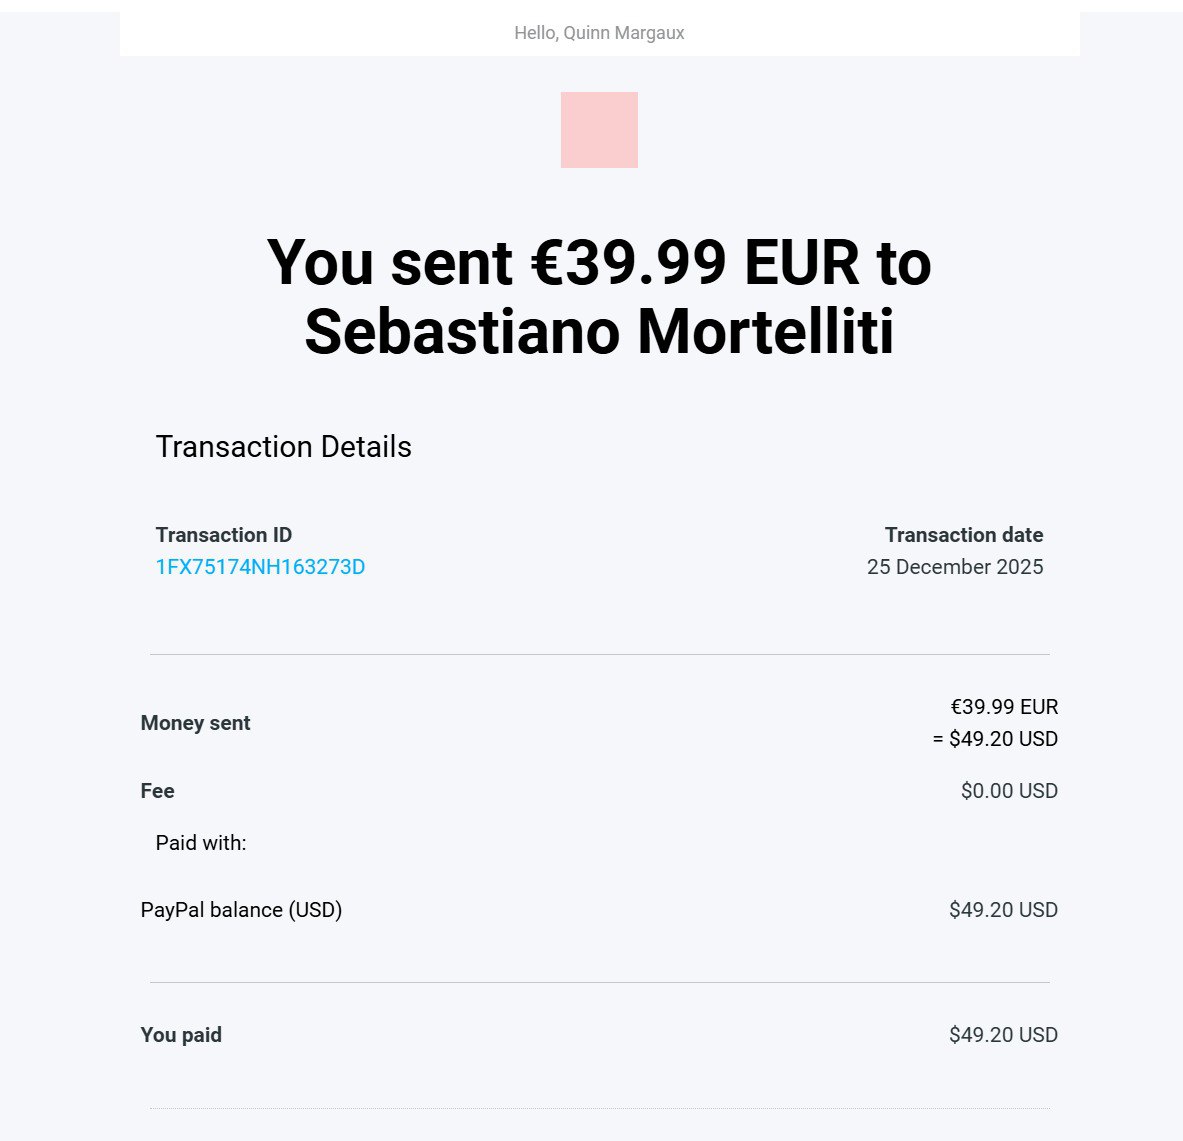The image size is (1183, 1141).
Task: Click the You paid $49.20 USD total
Action: [x=1003, y=1035]
